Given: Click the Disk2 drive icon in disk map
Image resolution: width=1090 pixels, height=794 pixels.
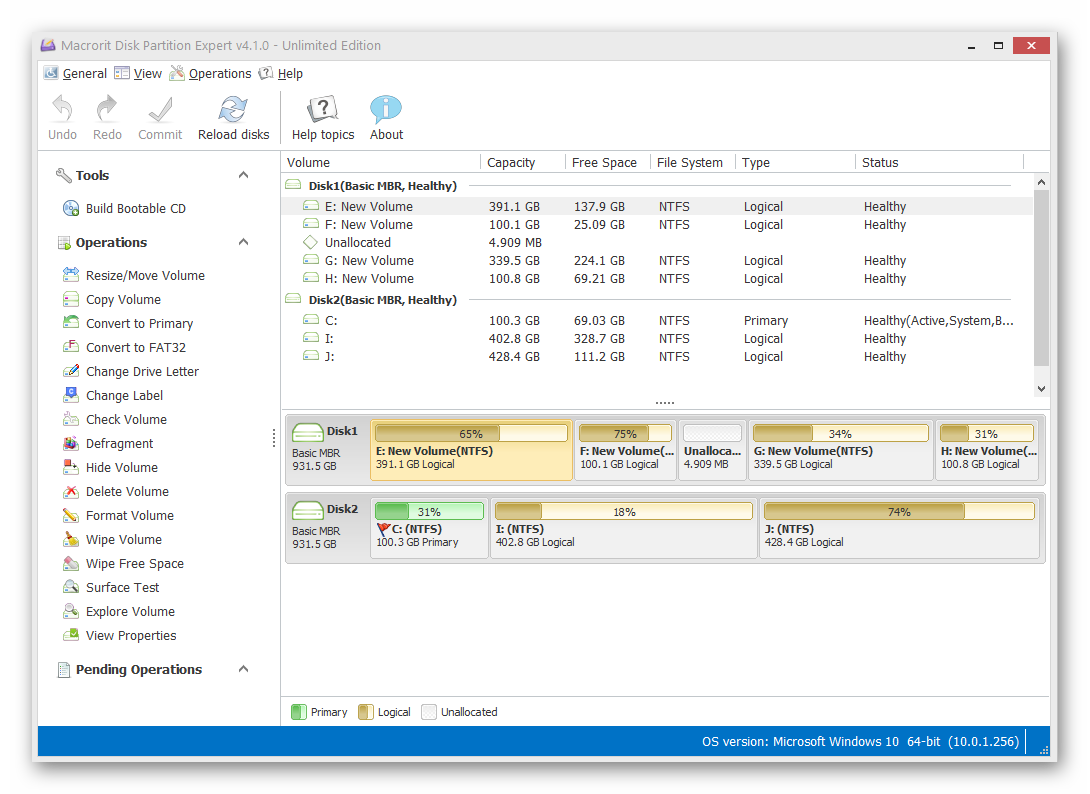Looking at the screenshot, I should coord(307,510).
